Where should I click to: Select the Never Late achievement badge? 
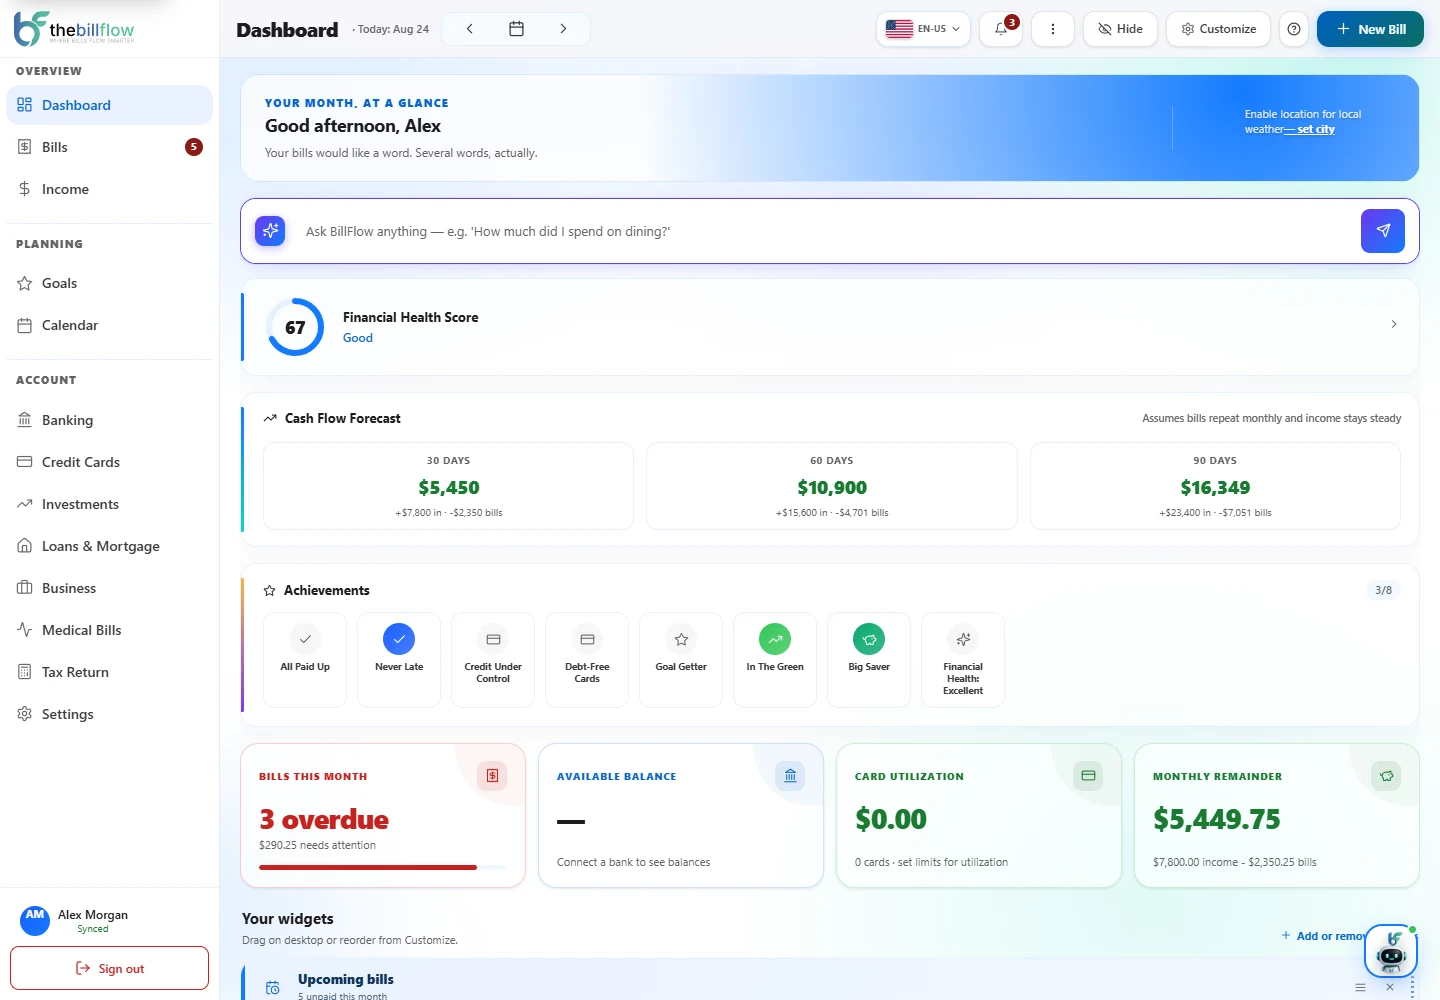coord(399,660)
